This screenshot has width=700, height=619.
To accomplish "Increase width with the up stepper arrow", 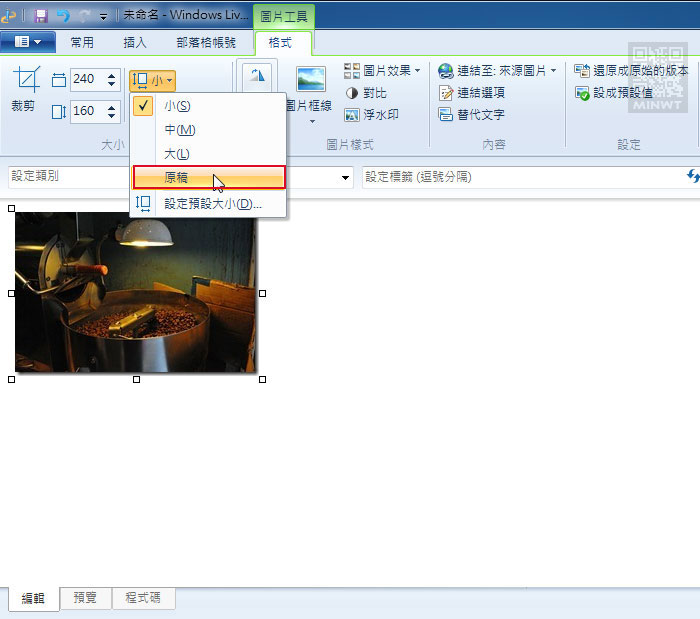I will click(x=112, y=75).
